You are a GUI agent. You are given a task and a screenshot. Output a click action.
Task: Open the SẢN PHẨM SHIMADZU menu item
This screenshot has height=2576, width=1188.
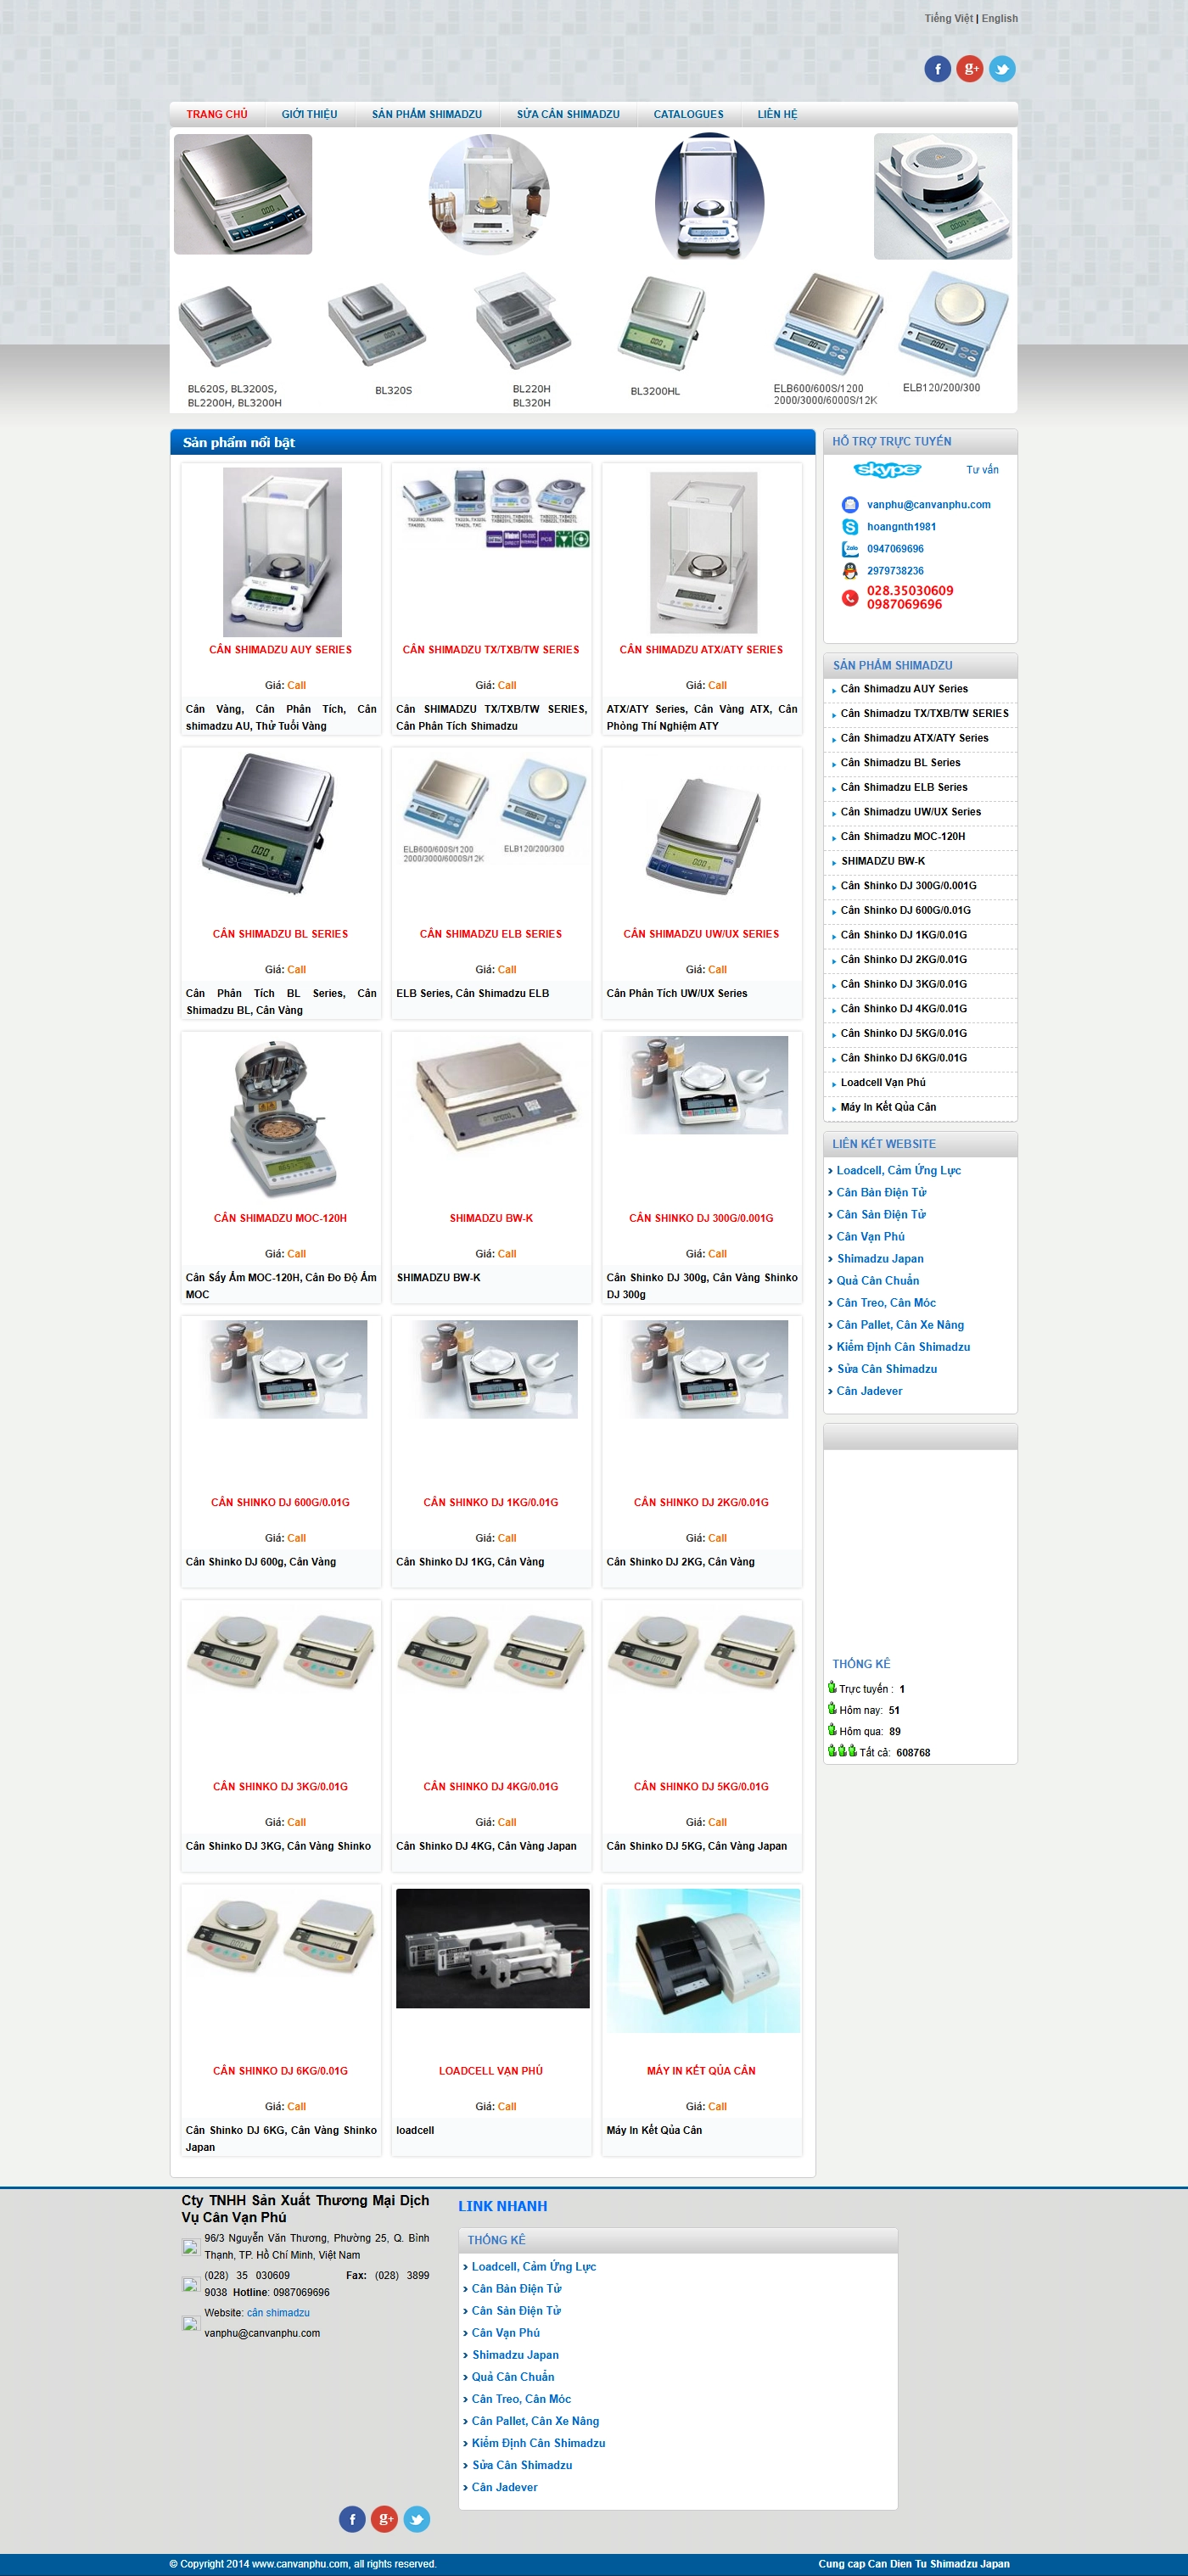(x=427, y=114)
